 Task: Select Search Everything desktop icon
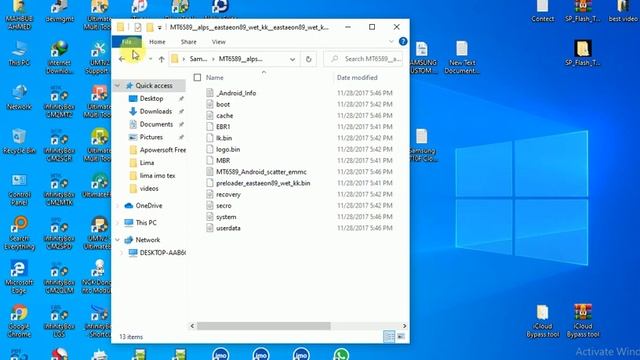click(19, 233)
